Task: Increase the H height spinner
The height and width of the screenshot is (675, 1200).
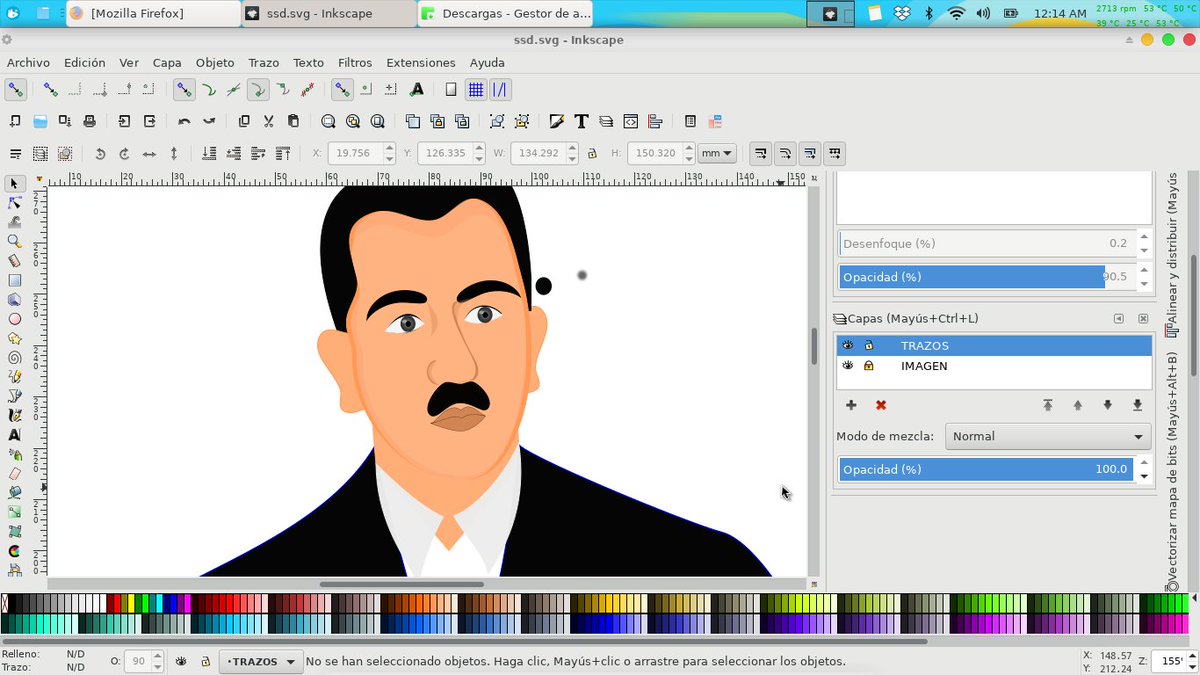Action: click(x=688, y=149)
